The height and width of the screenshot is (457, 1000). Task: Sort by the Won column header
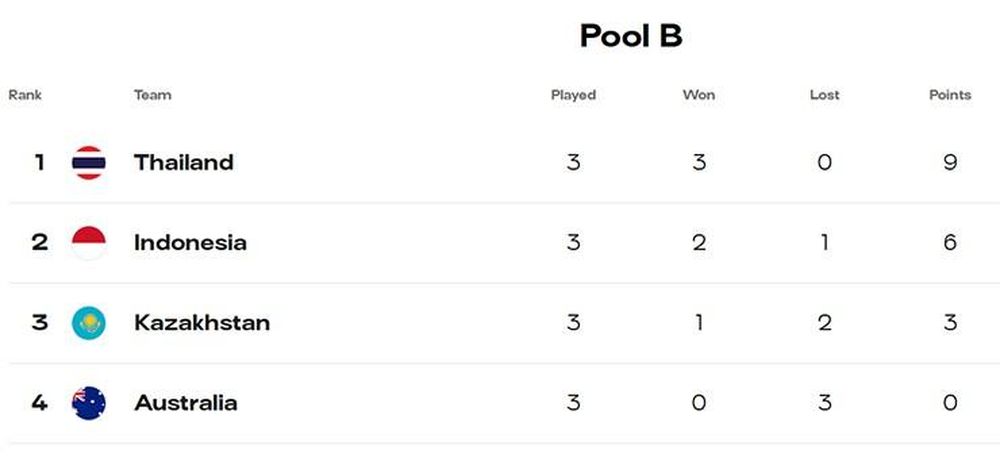pyautogui.click(x=699, y=95)
